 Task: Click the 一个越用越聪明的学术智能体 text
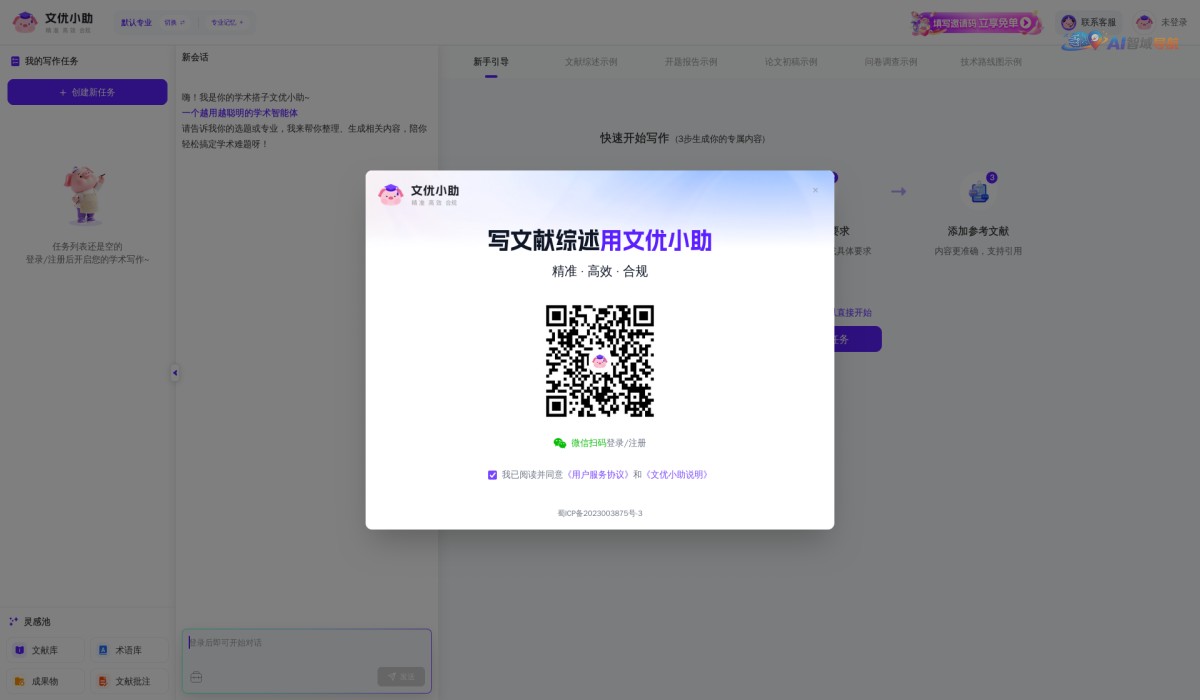pyautogui.click(x=240, y=113)
